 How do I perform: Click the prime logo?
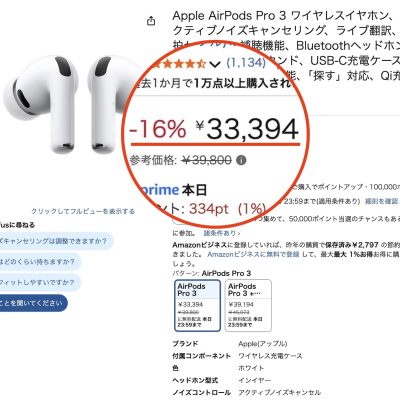tap(159, 190)
